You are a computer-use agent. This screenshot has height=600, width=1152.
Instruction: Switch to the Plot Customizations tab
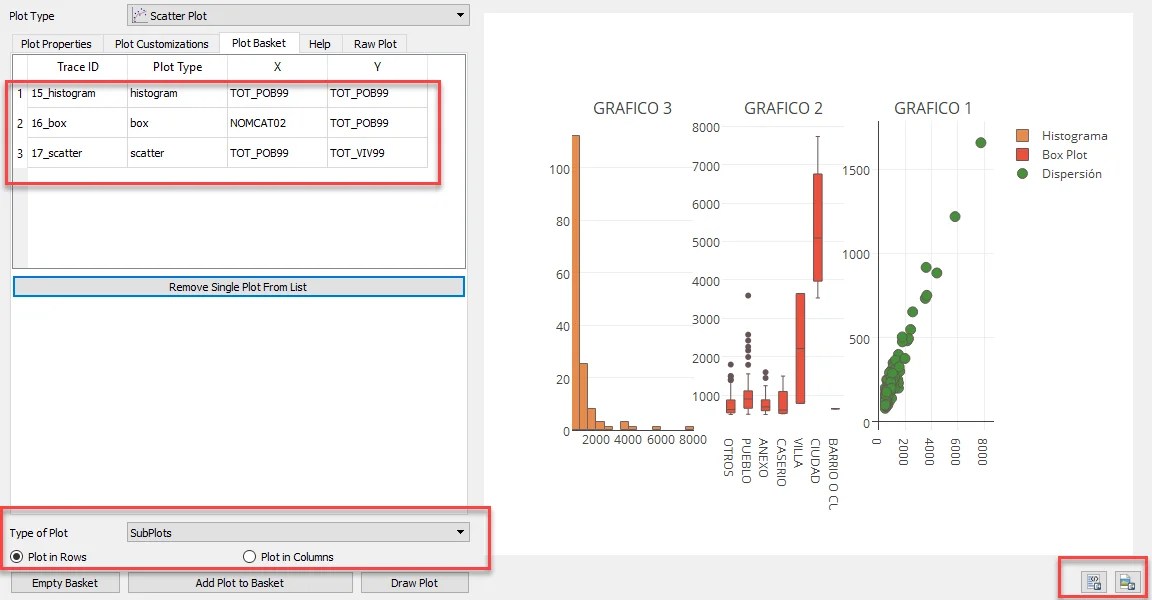click(162, 44)
